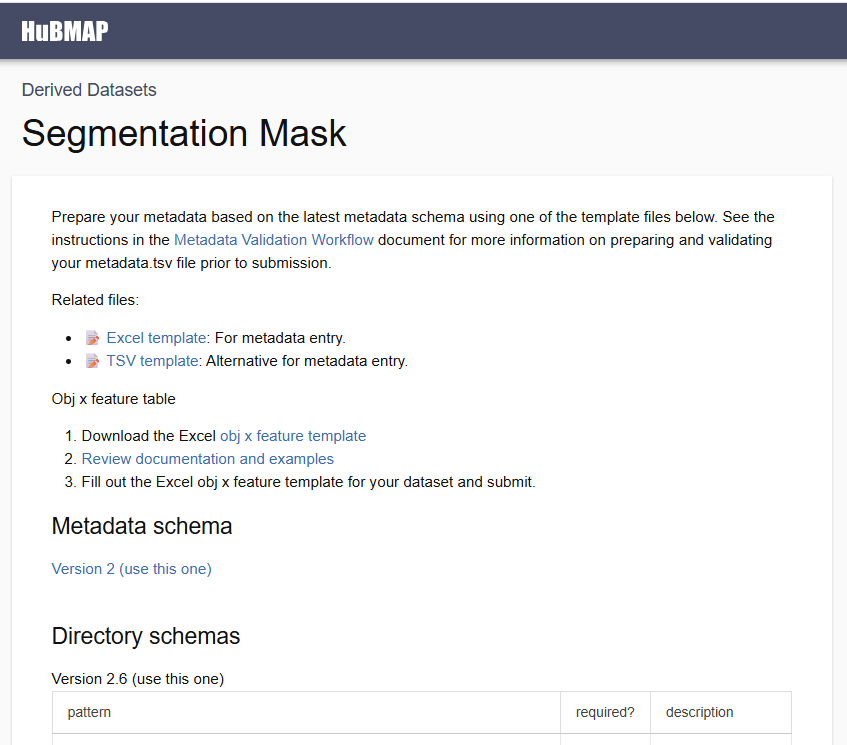Click the Obj x feature table label

(113, 399)
